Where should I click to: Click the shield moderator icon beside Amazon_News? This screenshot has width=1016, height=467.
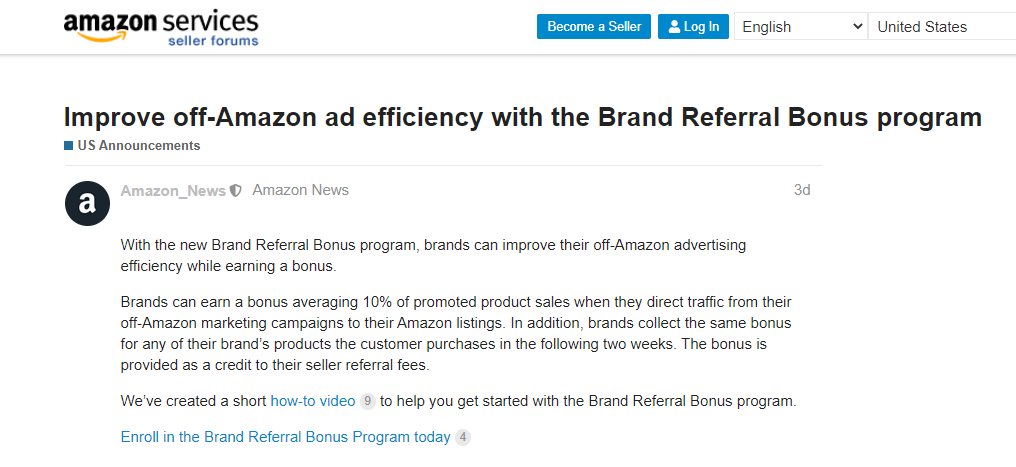click(236, 190)
